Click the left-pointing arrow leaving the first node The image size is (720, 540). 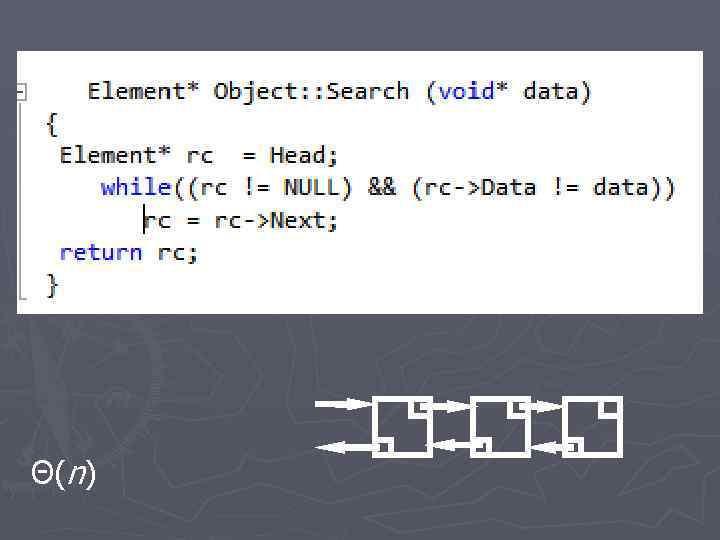click(x=343, y=449)
